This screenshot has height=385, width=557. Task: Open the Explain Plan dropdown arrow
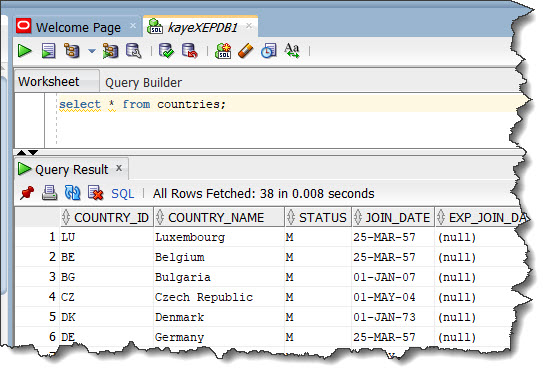tap(92, 51)
